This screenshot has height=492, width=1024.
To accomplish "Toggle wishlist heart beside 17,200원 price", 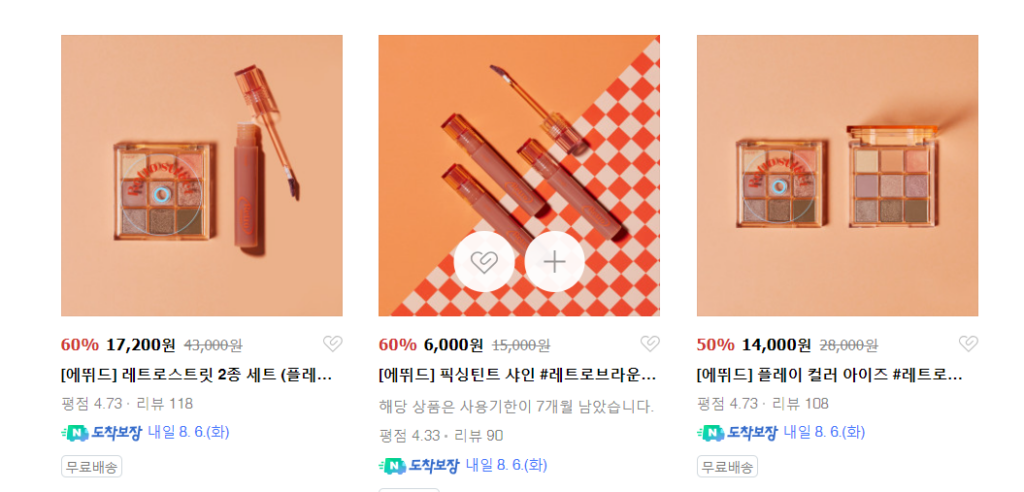I will click(x=332, y=344).
